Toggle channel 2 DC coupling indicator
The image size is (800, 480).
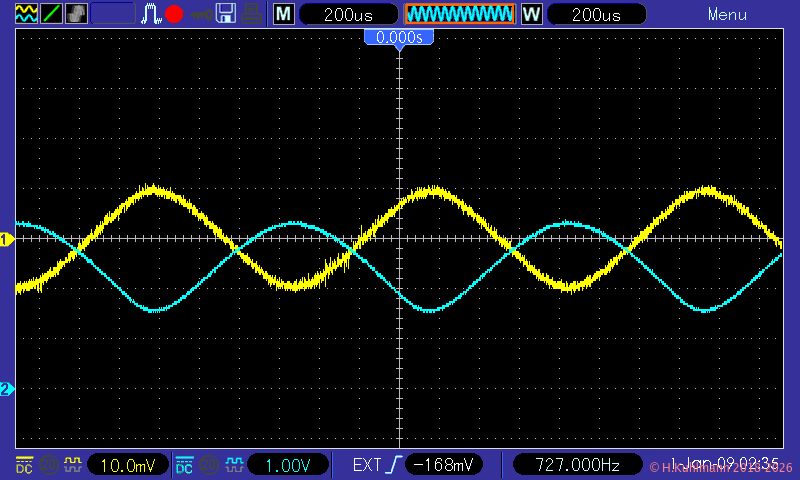(184, 465)
